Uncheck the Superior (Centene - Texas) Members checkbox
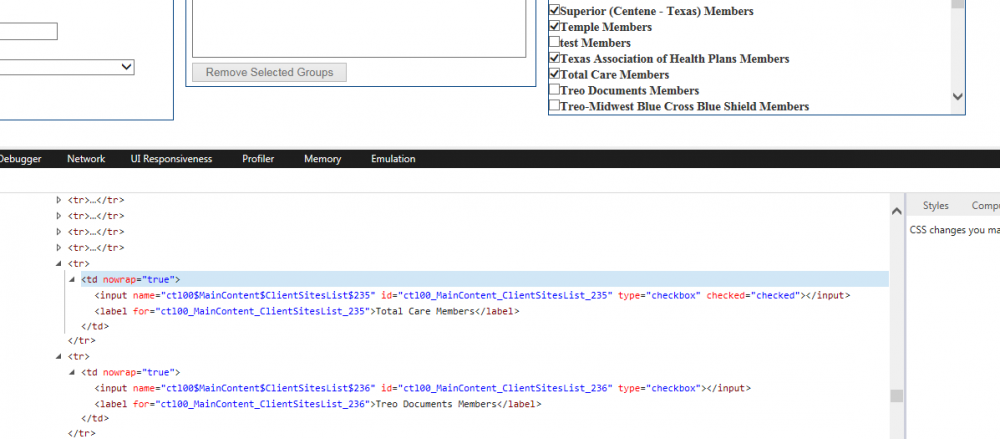 (x=555, y=11)
